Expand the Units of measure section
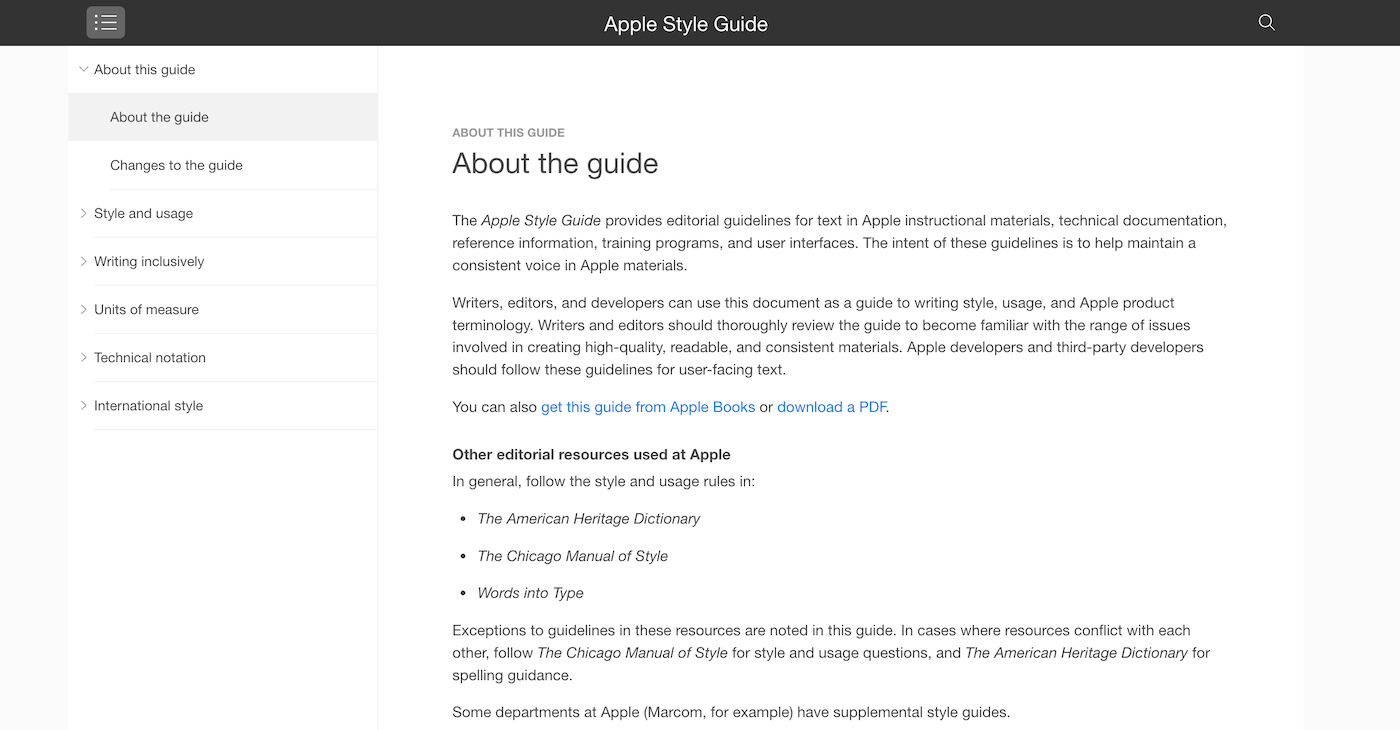Screen dimensions: 1400x730 (x=83, y=309)
